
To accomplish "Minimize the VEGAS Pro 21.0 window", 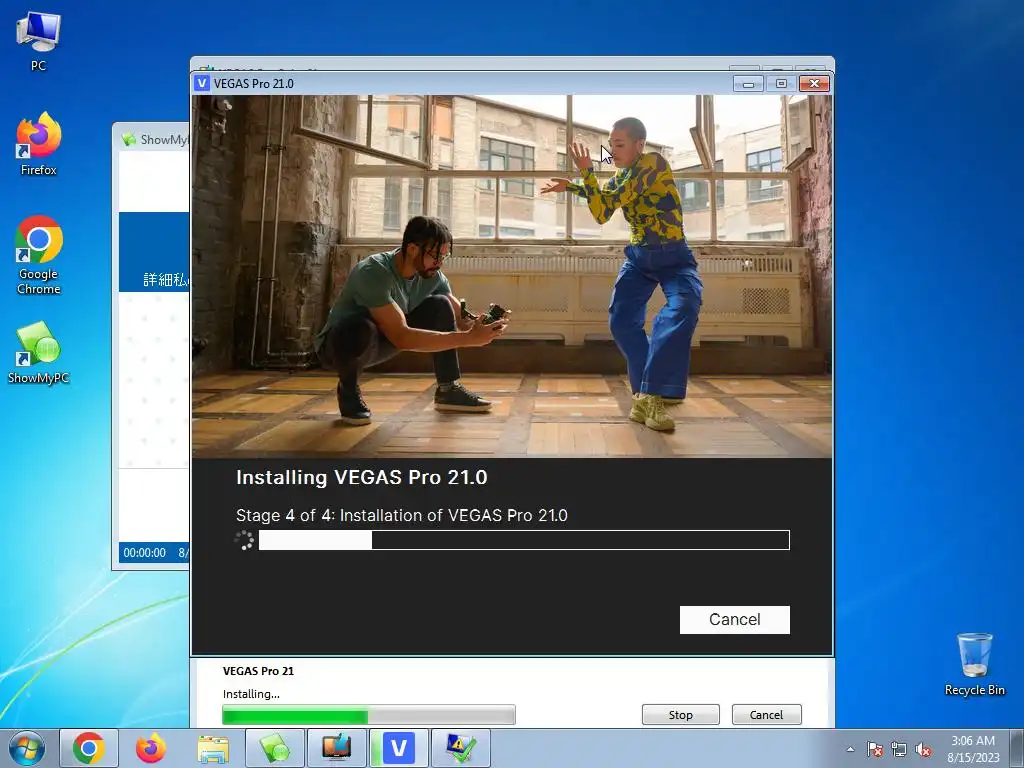I will [748, 84].
